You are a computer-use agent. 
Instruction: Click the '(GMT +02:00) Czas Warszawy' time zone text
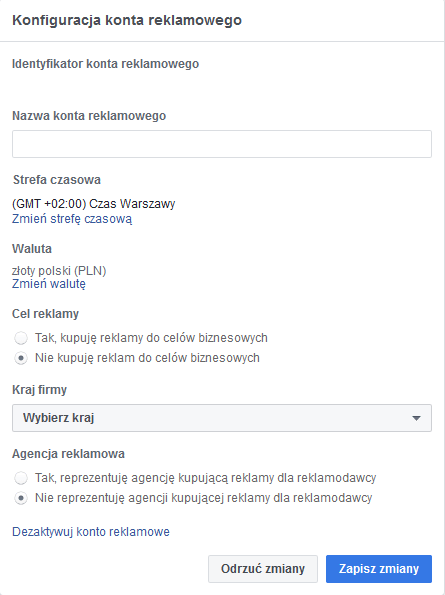click(x=94, y=204)
